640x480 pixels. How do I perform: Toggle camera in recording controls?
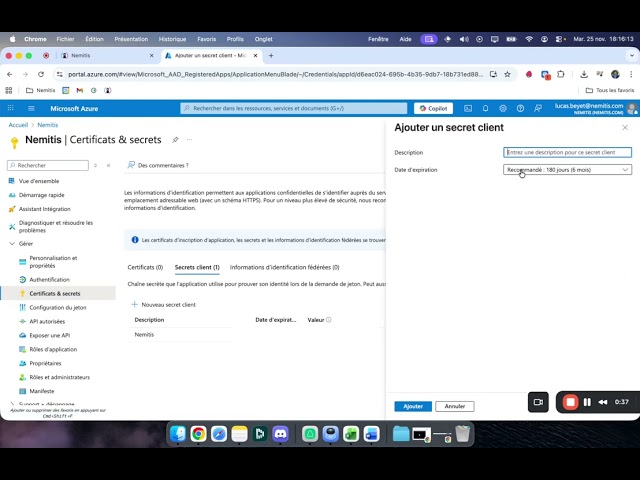[x=538, y=402]
